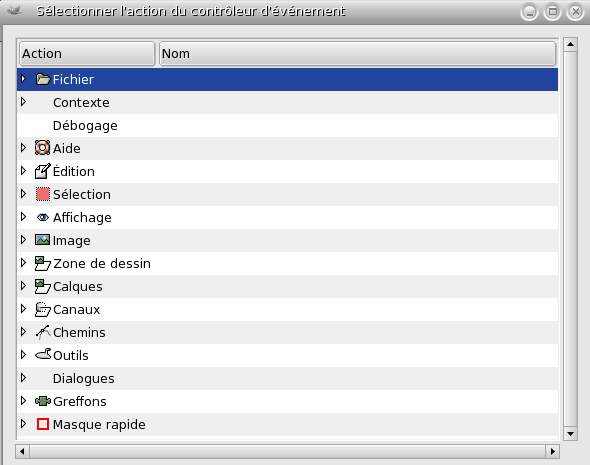Click the vertical scrollbar down arrow
The image size is (590, 465).
[x=570, y=434]
